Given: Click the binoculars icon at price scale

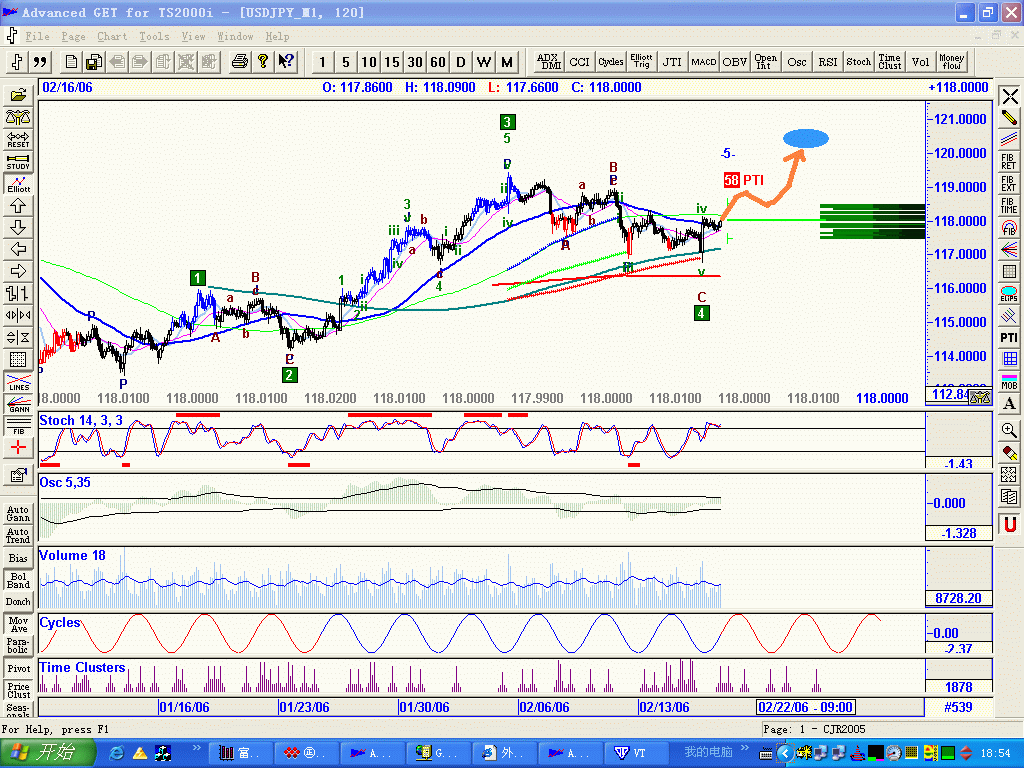Looking at the screenshot, I should click(x=980, y=397).
